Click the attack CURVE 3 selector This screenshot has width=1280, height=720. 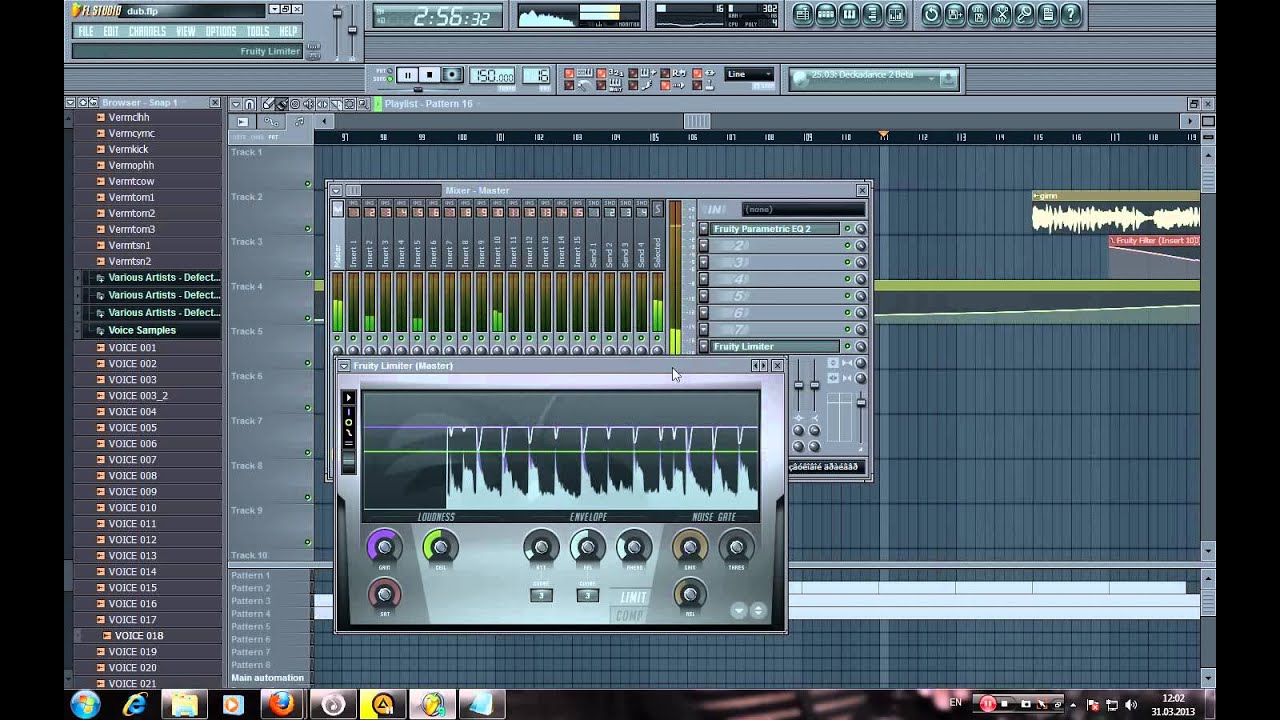tap(541, 595)
